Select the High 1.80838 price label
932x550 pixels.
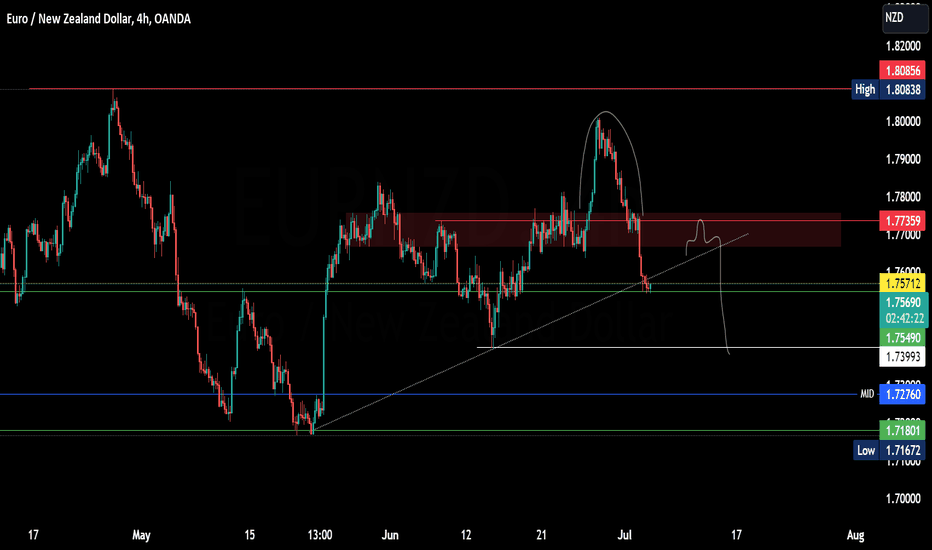click(x=889, y=90)
